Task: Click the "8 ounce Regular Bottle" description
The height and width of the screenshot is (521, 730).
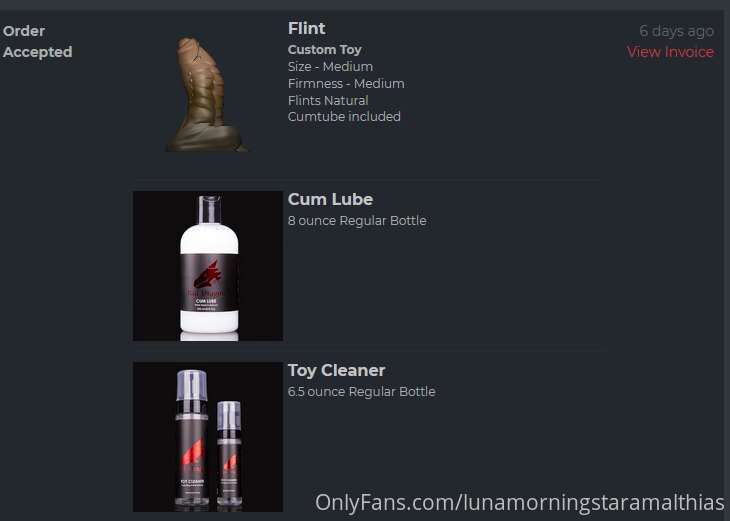Action: (357, 221)
